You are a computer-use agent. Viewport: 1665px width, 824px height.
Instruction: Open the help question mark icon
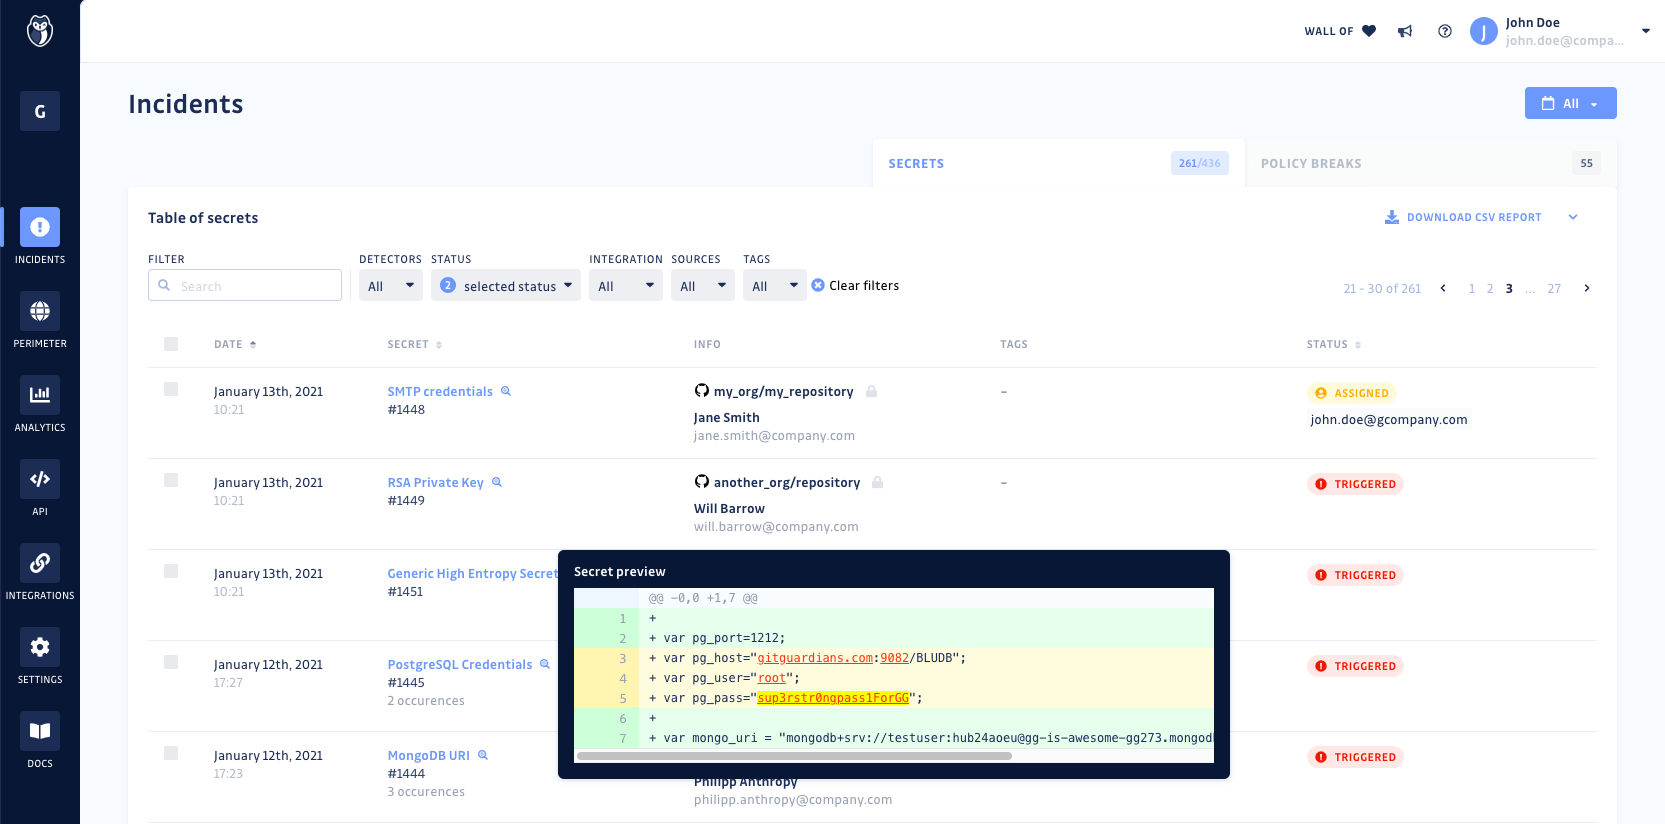click(x=1445, y=31)
